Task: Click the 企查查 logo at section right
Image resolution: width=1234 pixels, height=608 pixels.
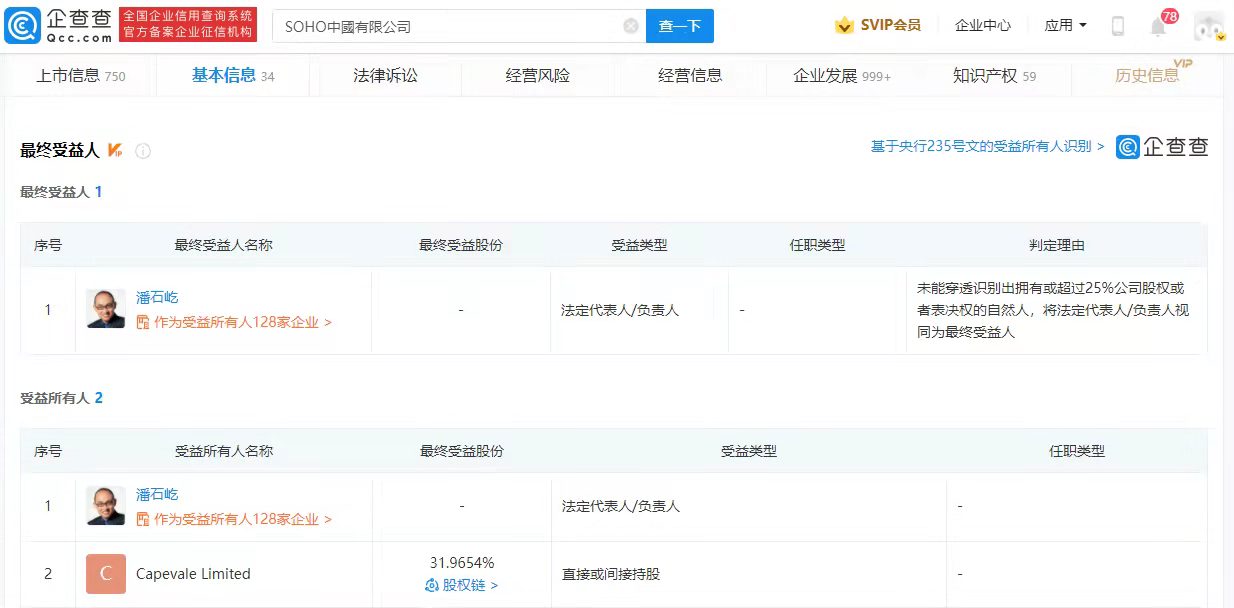Action: click(x=1162, y=147)
